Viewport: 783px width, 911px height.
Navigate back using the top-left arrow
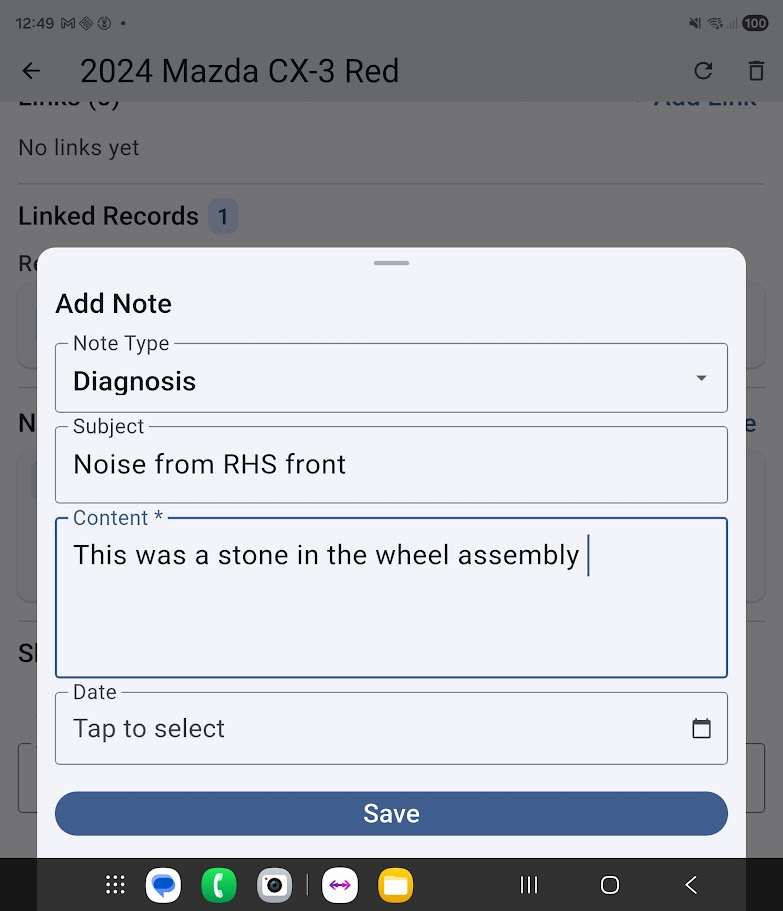point(31,70)
